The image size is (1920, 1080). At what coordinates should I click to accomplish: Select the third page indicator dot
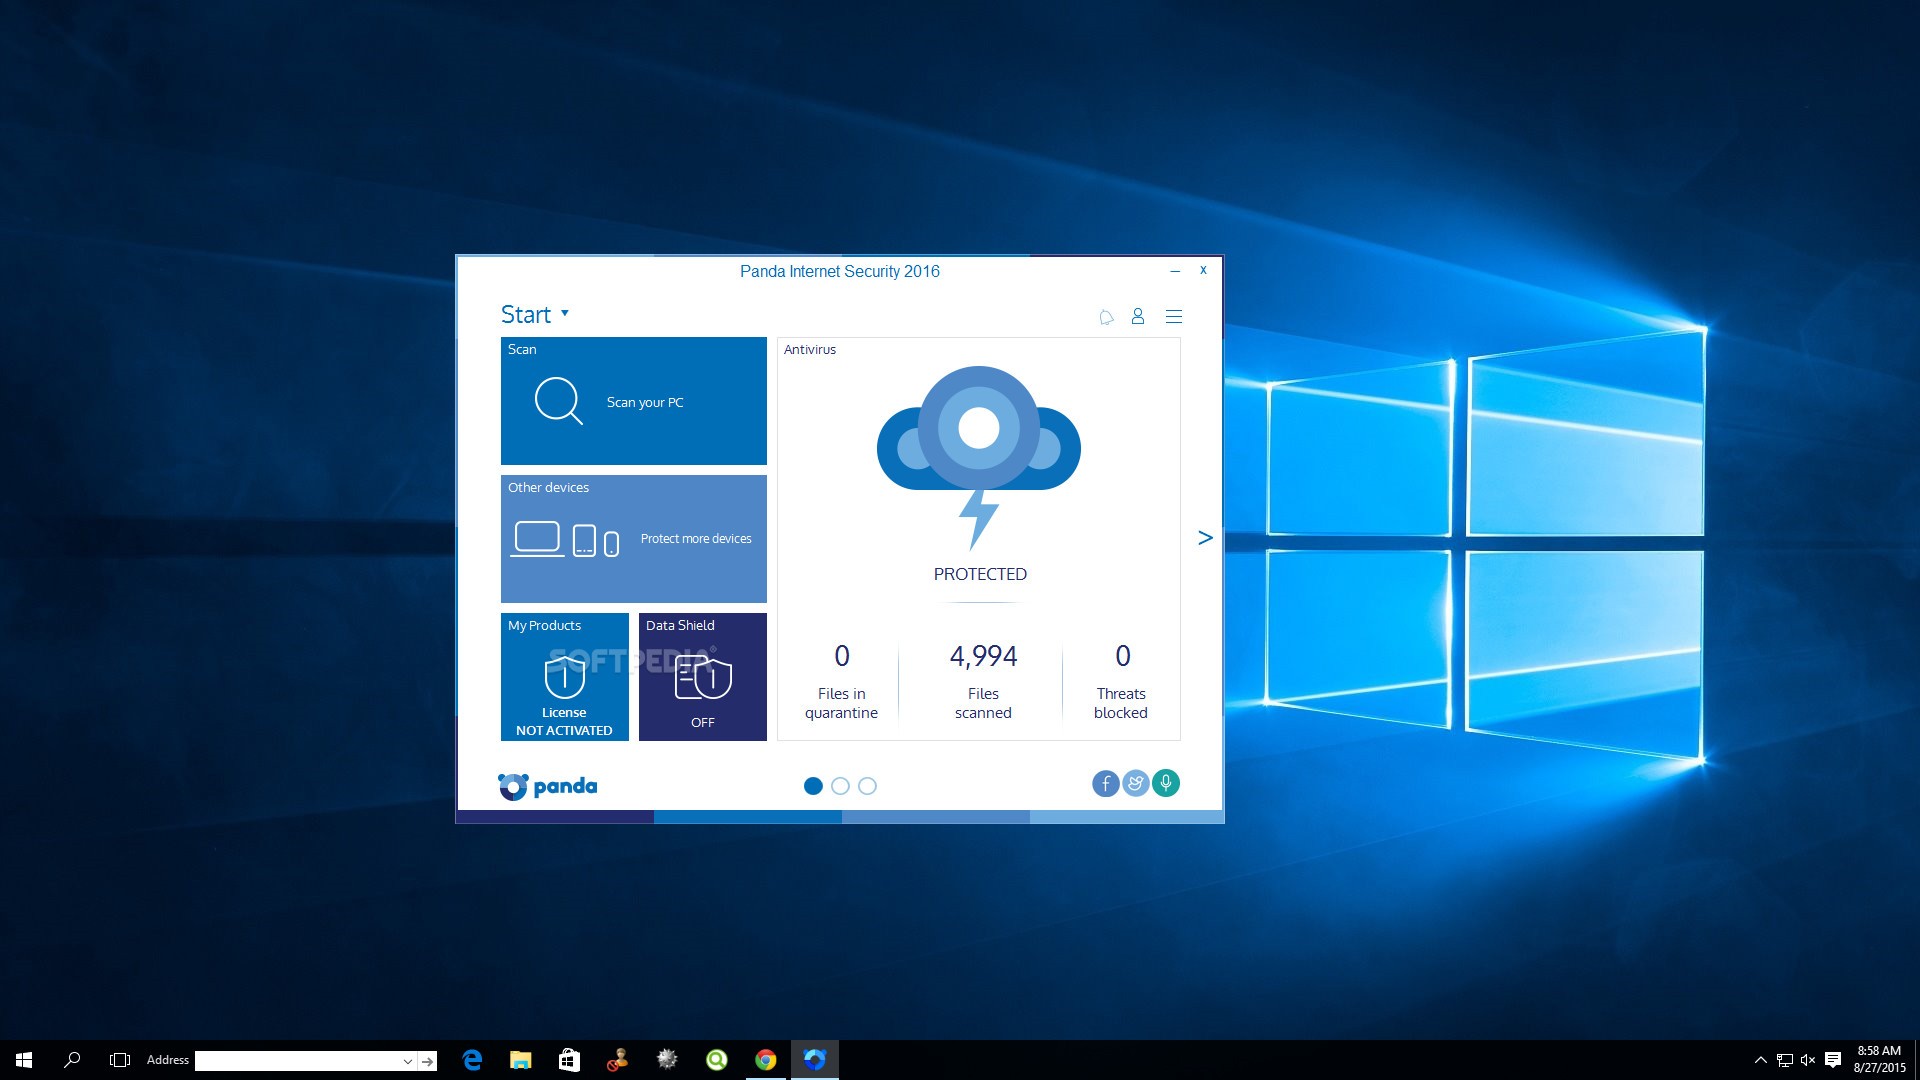pyautogui.click(x=866, y=786)
